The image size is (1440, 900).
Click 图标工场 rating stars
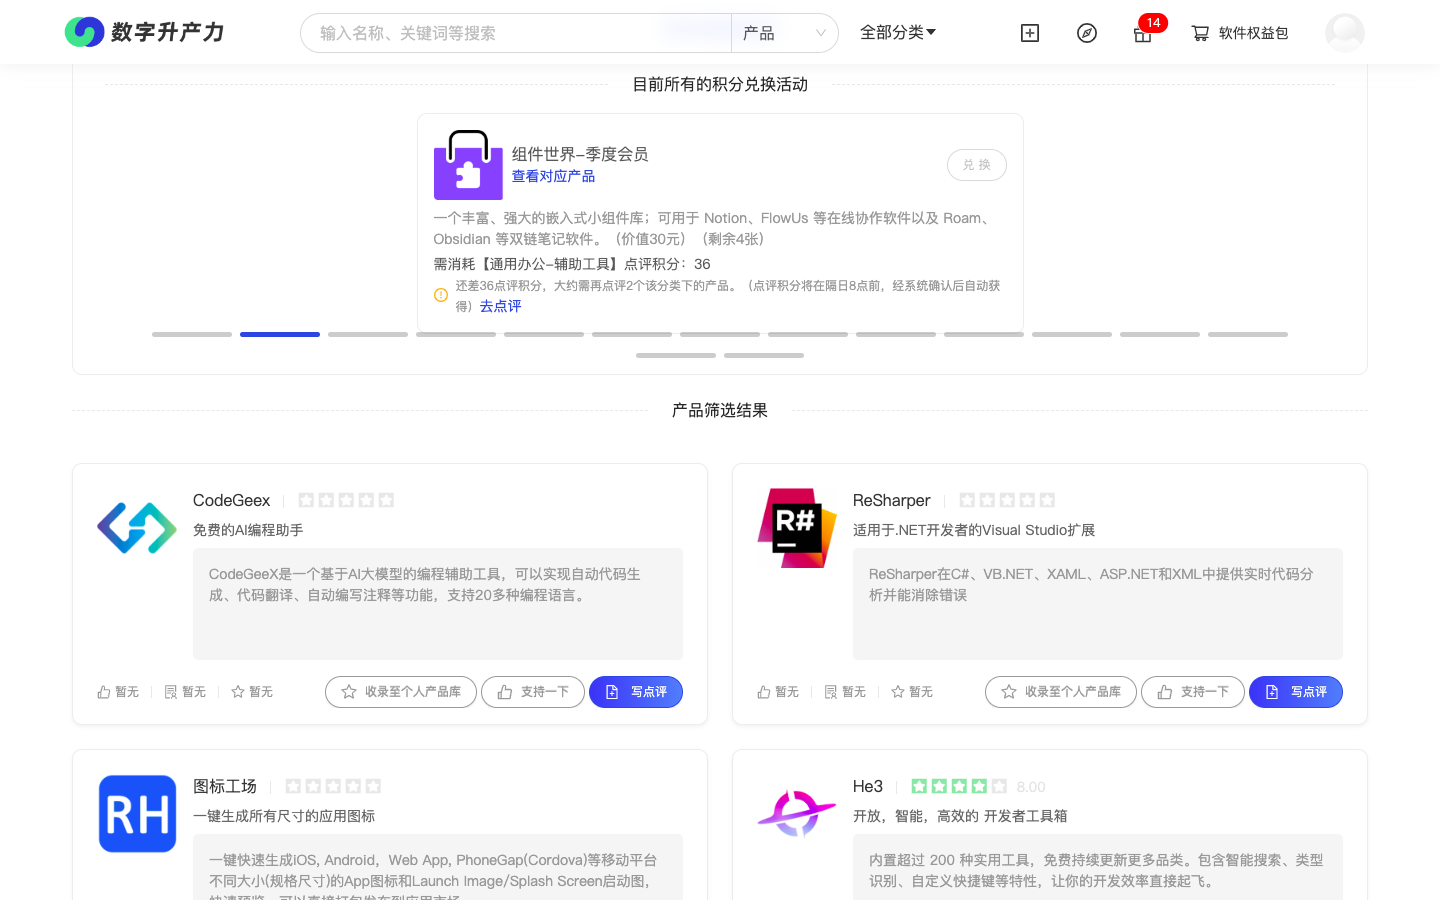[333, 786]
